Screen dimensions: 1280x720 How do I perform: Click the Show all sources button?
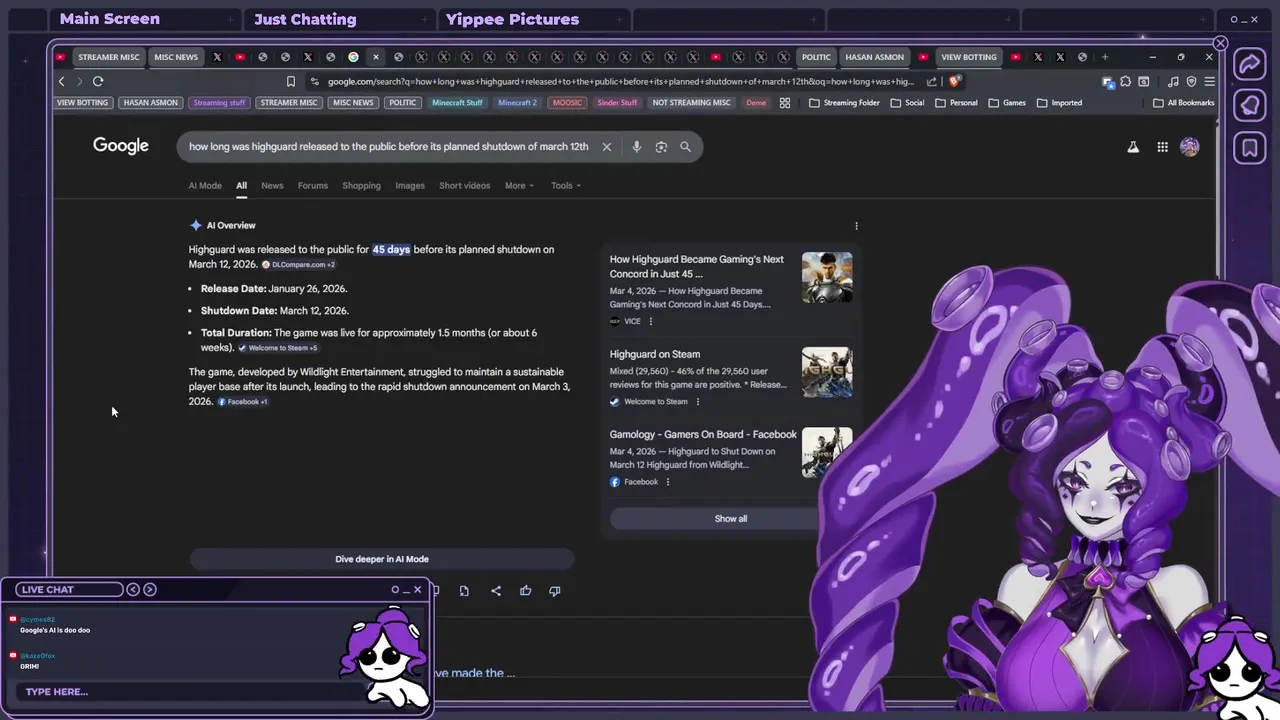(x=730, y=519)
